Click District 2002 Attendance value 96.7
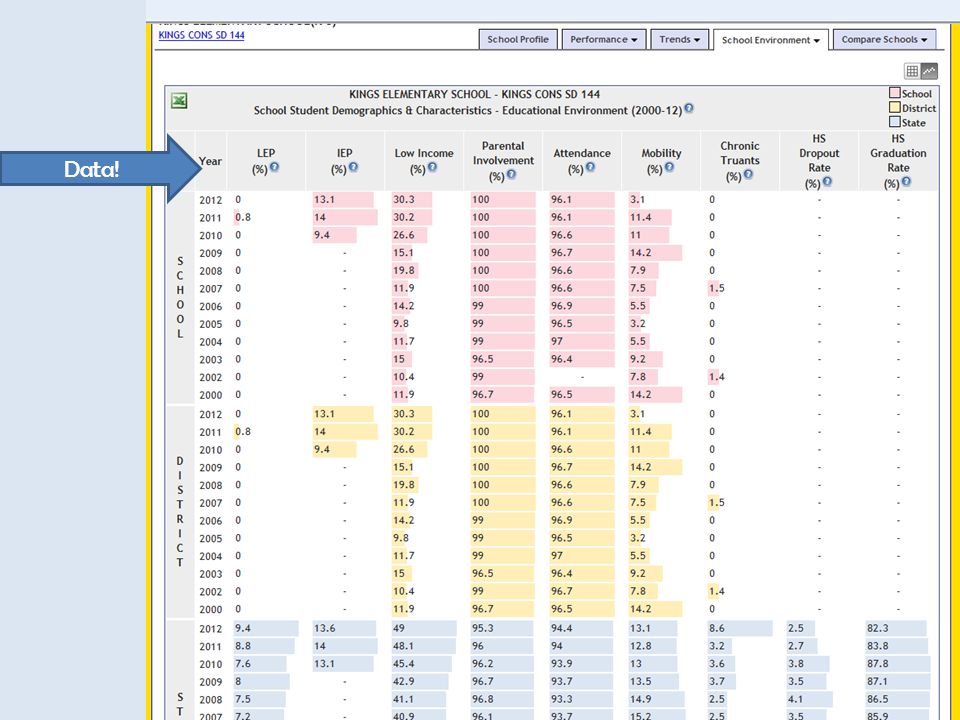 [561, 591]
